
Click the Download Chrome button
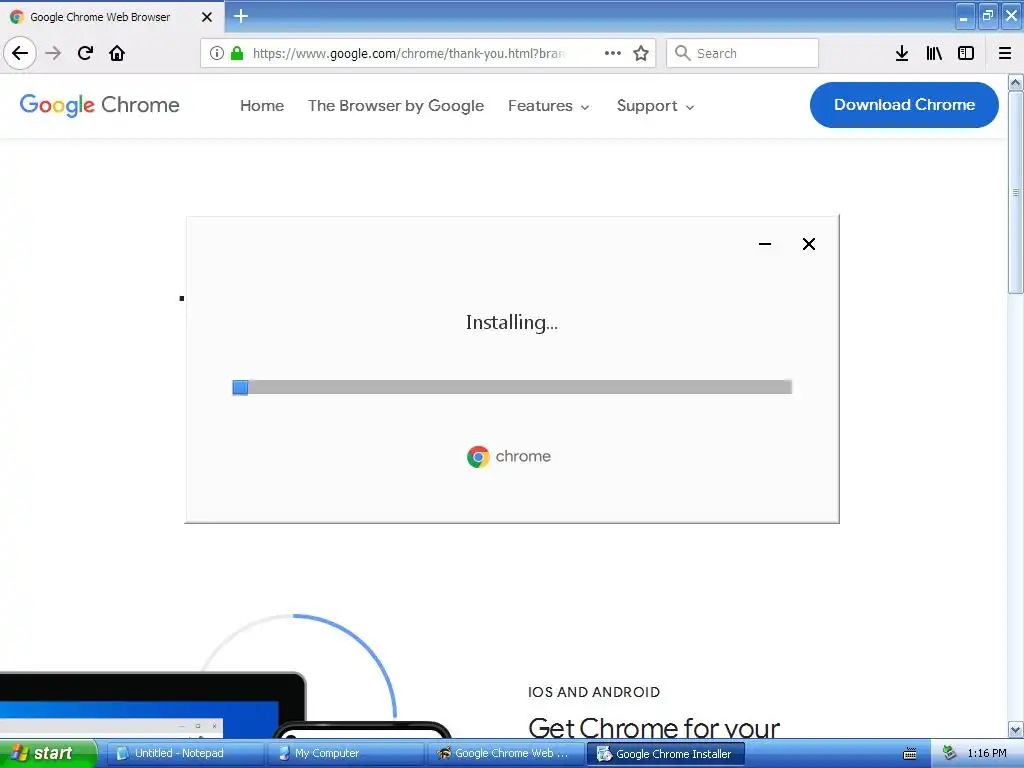click(x=904, y=104)
